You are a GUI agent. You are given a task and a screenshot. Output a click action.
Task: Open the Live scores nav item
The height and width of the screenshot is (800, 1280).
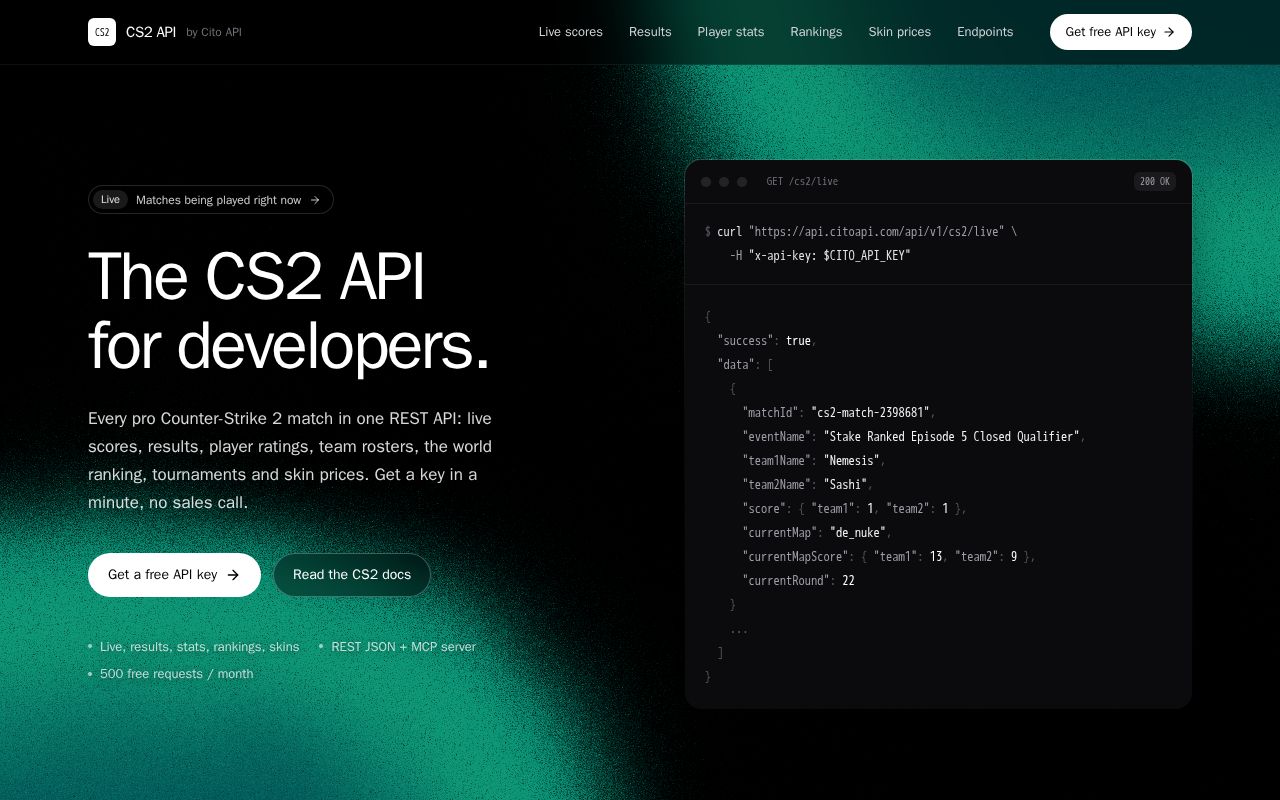(x=571, y=32)
